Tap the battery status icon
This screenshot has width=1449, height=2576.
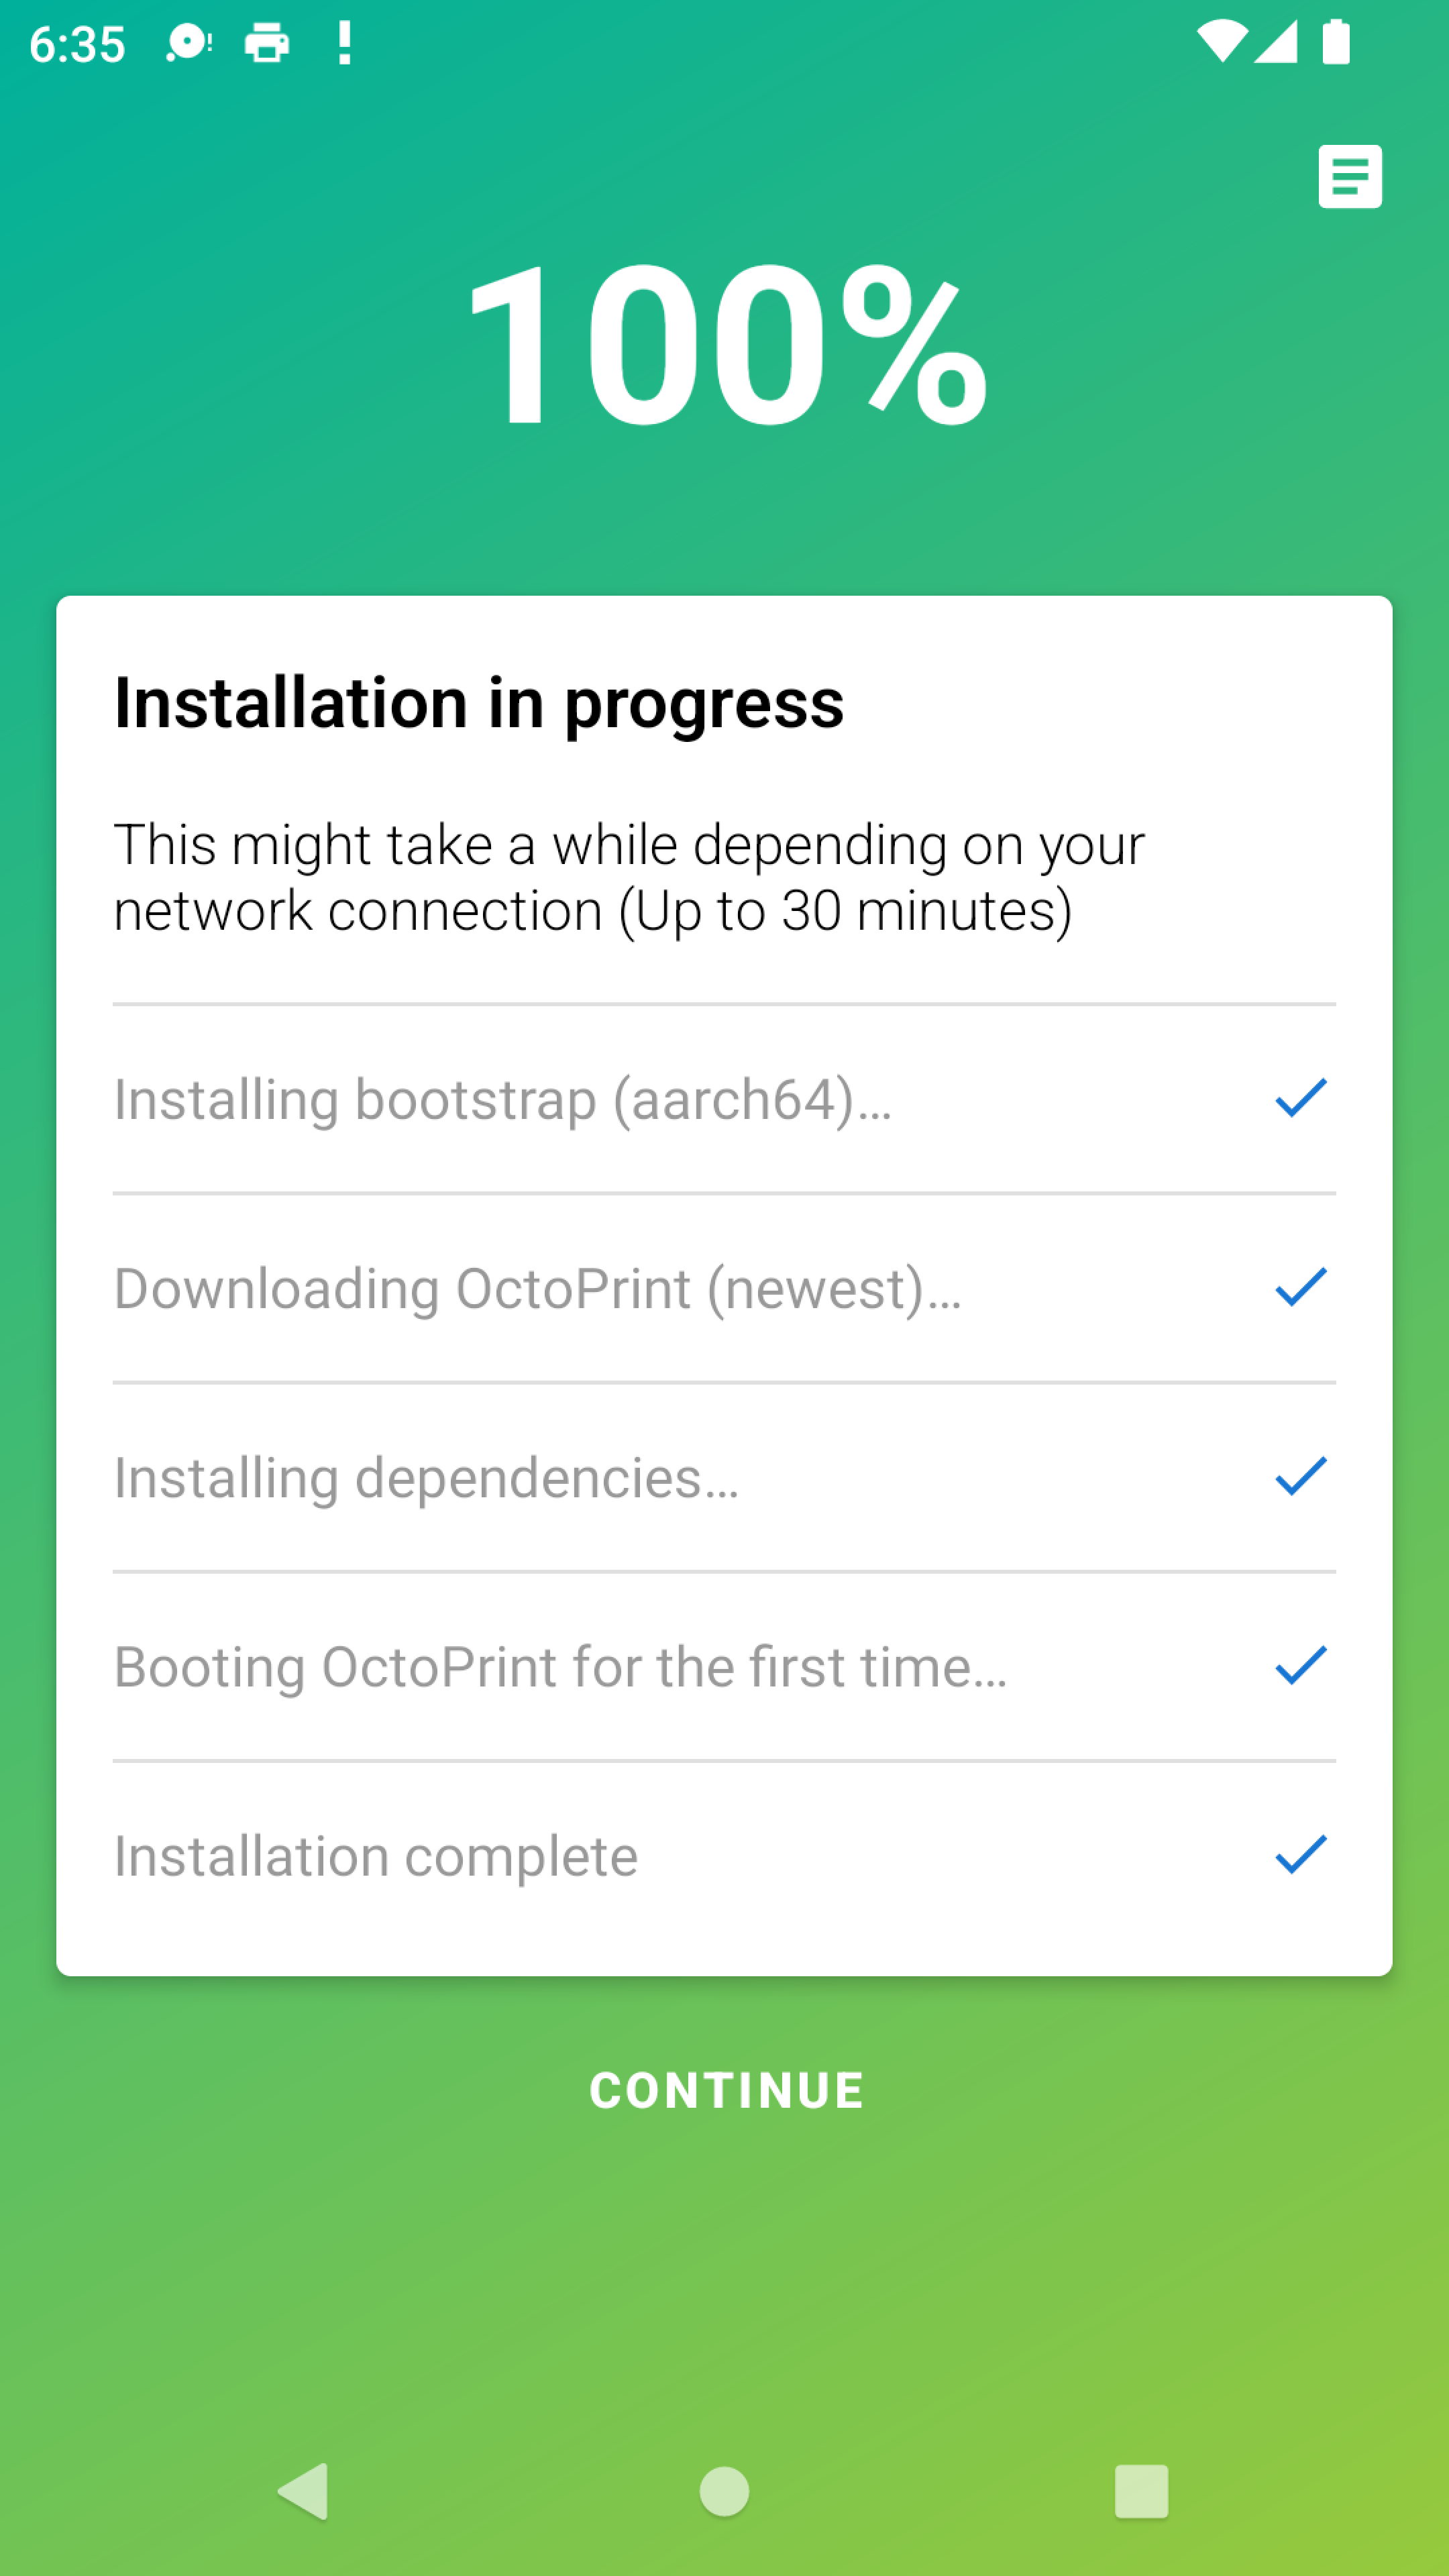pyautogui.click(x=1335, y=43)
